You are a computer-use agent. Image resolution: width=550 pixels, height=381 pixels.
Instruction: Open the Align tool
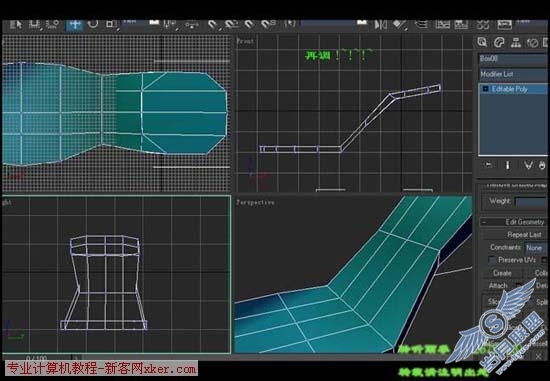400,25
